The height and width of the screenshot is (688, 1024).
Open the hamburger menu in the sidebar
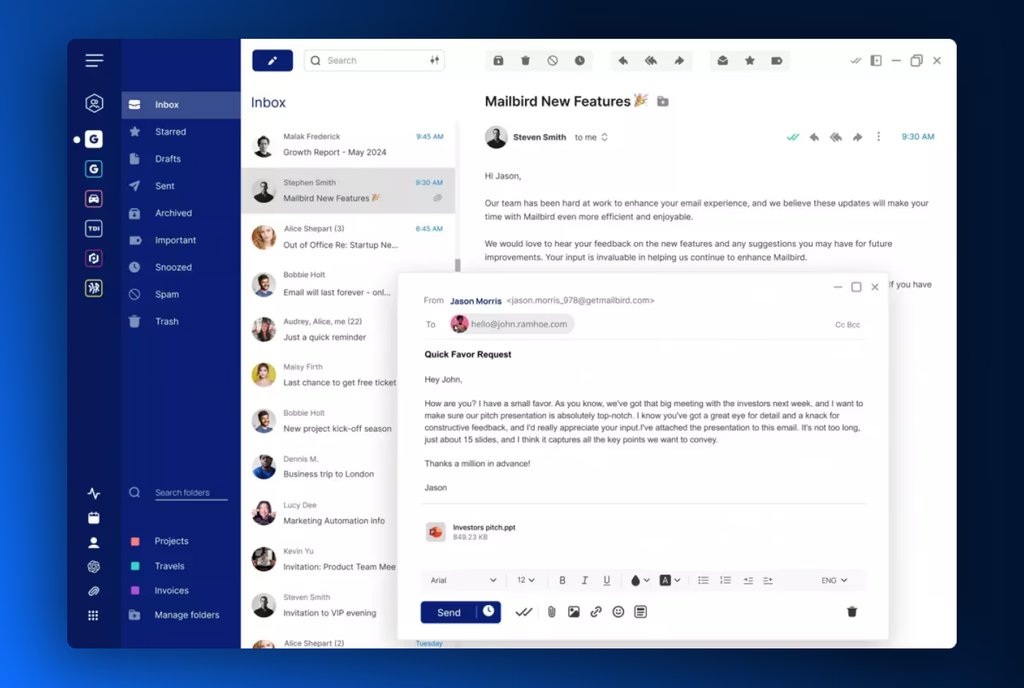[94, 61]
